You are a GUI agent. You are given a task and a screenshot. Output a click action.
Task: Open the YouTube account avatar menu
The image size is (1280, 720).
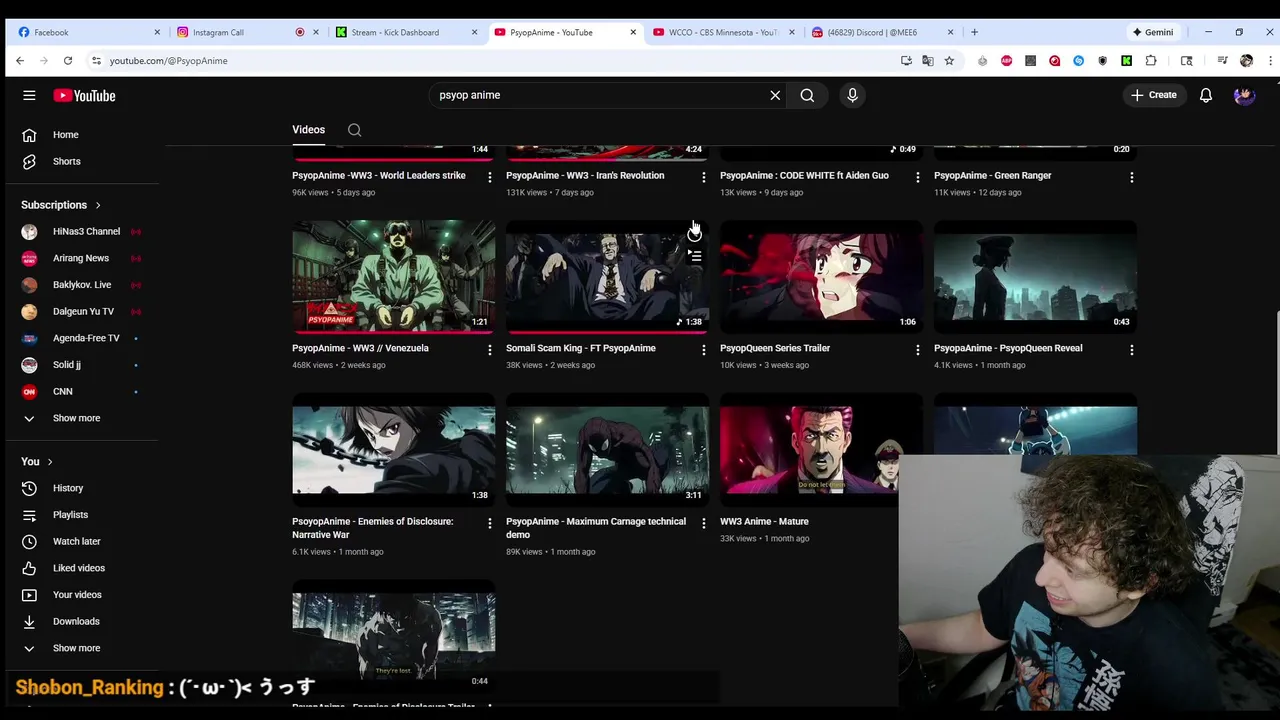1244,95
